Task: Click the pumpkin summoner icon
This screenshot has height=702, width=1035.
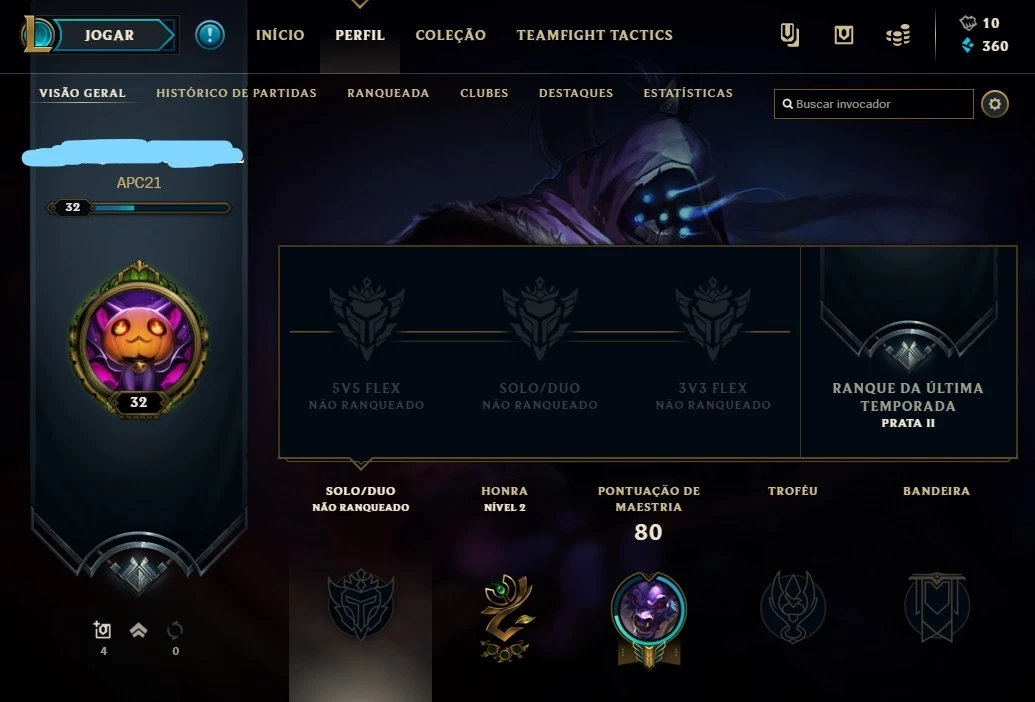Action: coord(139,340)
